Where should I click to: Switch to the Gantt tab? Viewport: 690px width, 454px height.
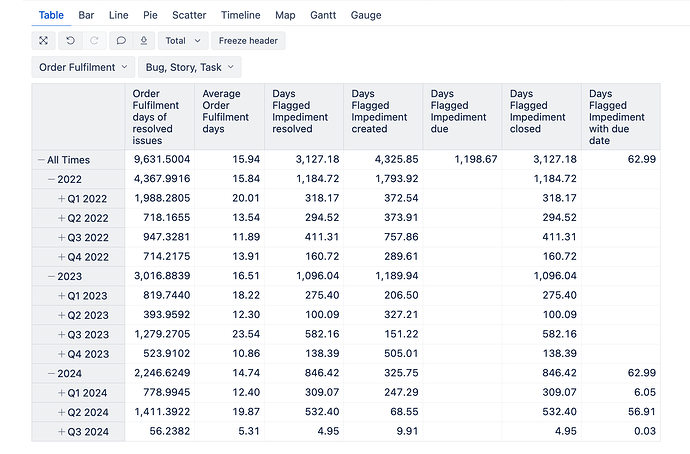[x=323, y=16]
